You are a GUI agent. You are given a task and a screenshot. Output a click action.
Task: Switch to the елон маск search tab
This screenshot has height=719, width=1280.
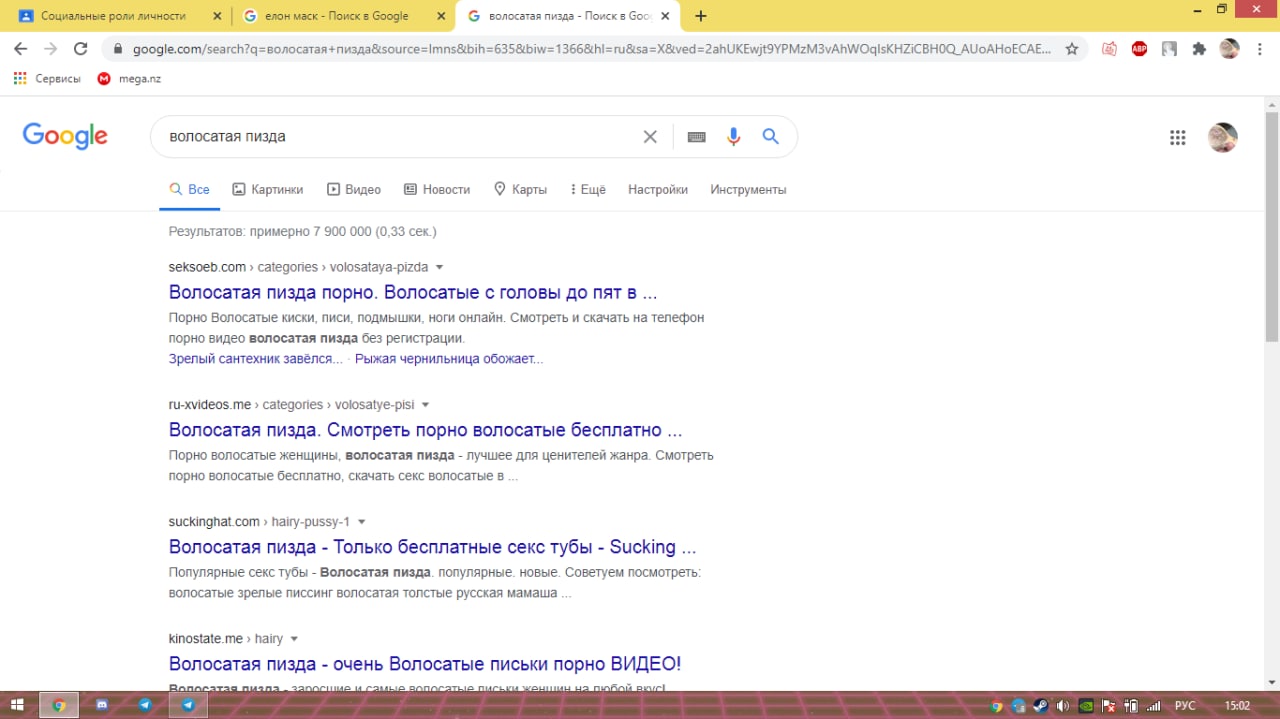click(337, 16)
